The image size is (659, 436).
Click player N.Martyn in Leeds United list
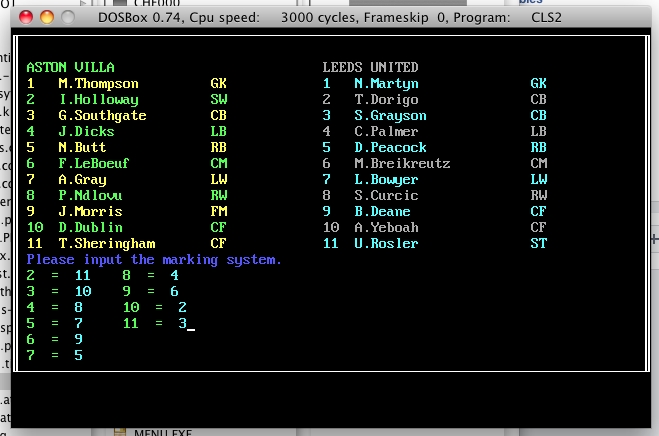[386, 84]
